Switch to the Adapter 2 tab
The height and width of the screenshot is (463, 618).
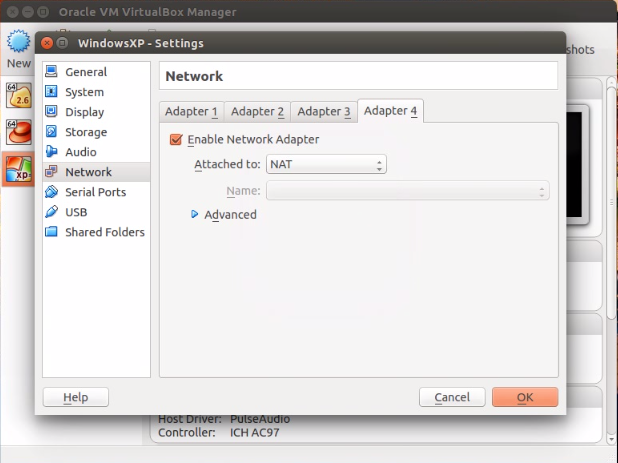coord(257,112)
